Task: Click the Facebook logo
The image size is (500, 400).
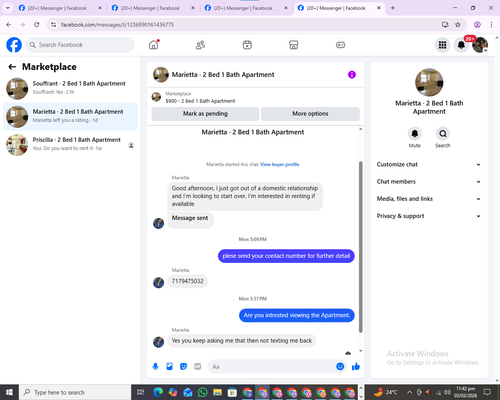Action: (14, 45)
